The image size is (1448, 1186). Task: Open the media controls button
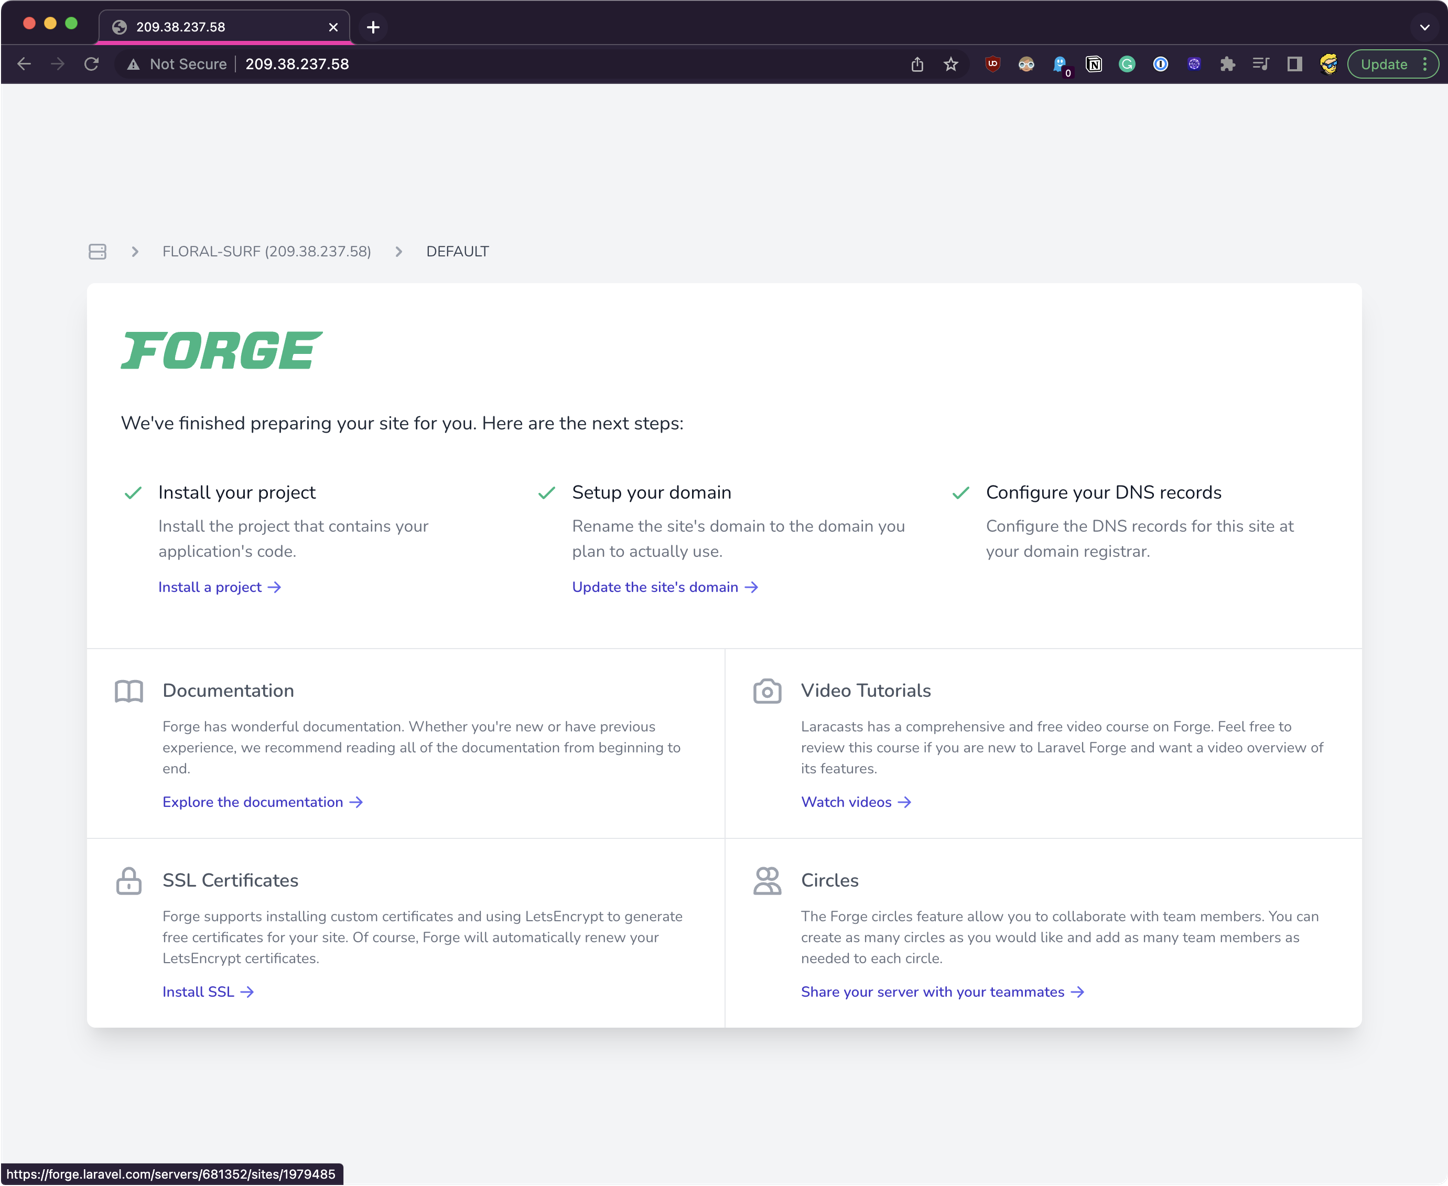tap(1260, 64)
